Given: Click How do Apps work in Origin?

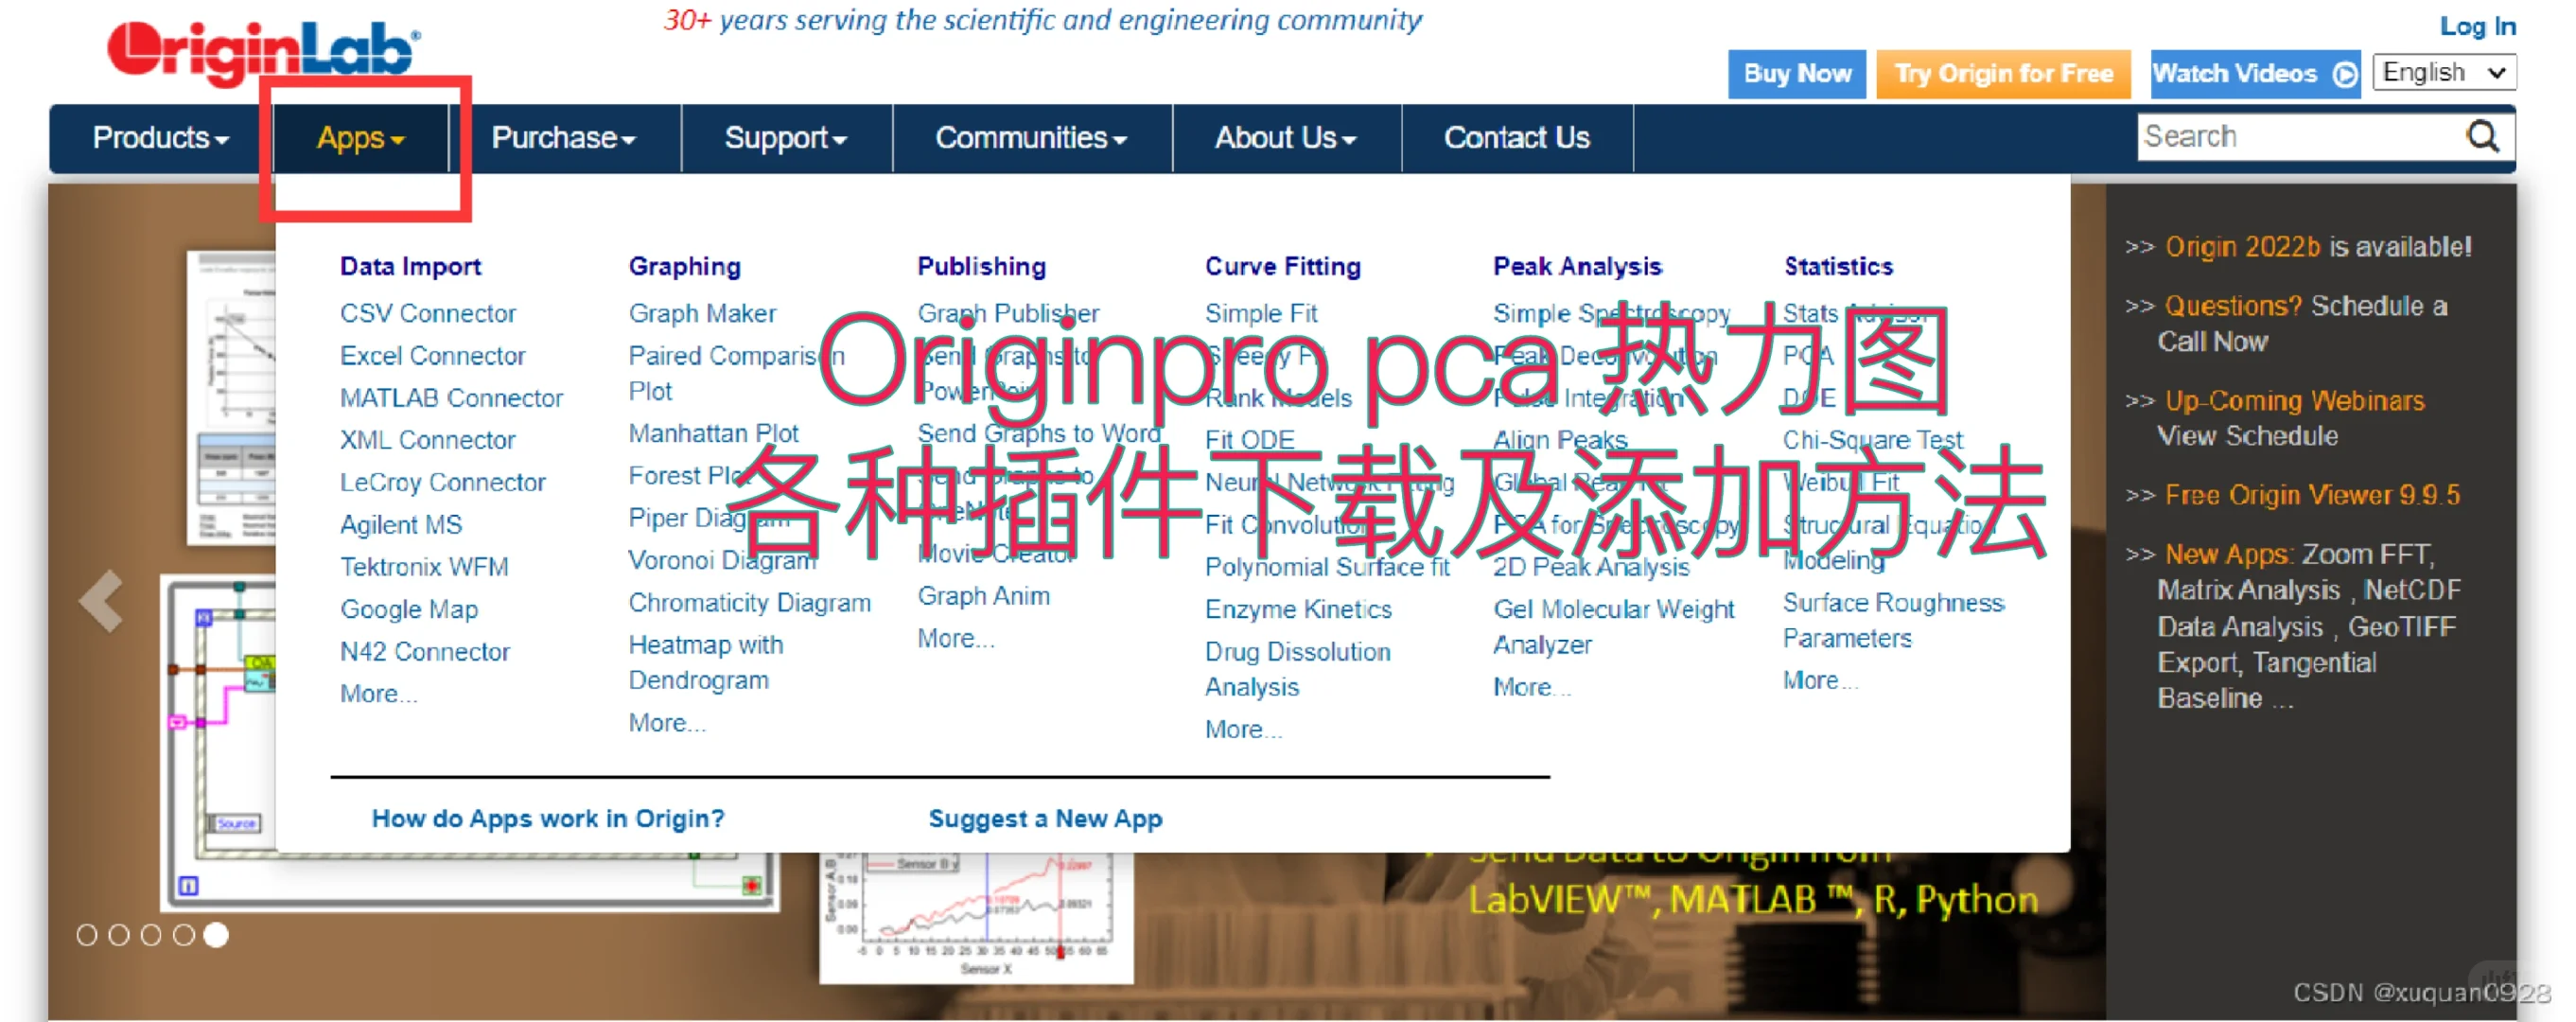Looking at the screenshot, I should pyautogui.click(x=548, y=818).
